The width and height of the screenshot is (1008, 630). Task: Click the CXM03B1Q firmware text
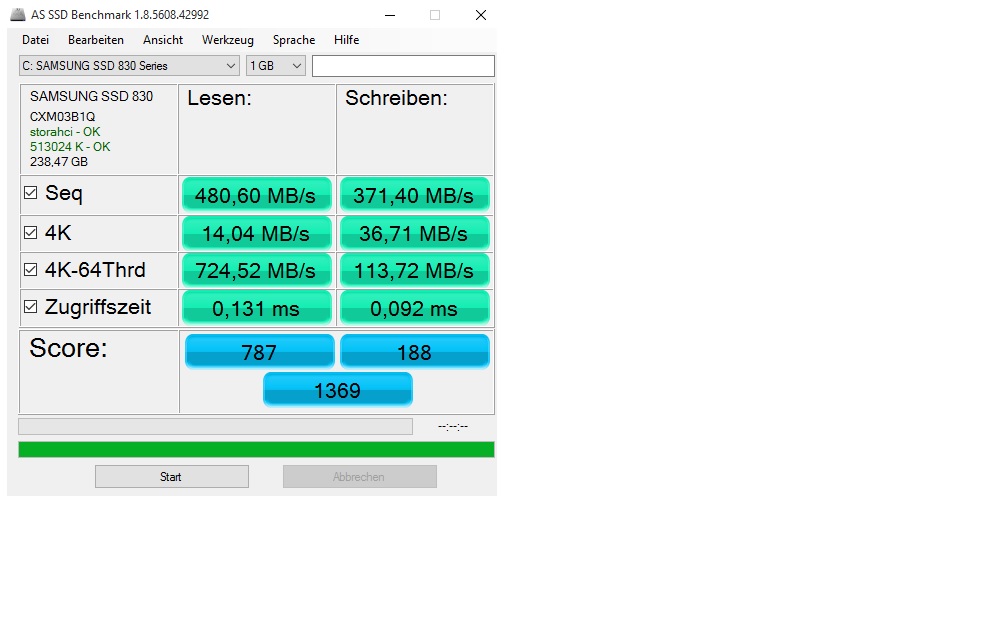point(62,116)
